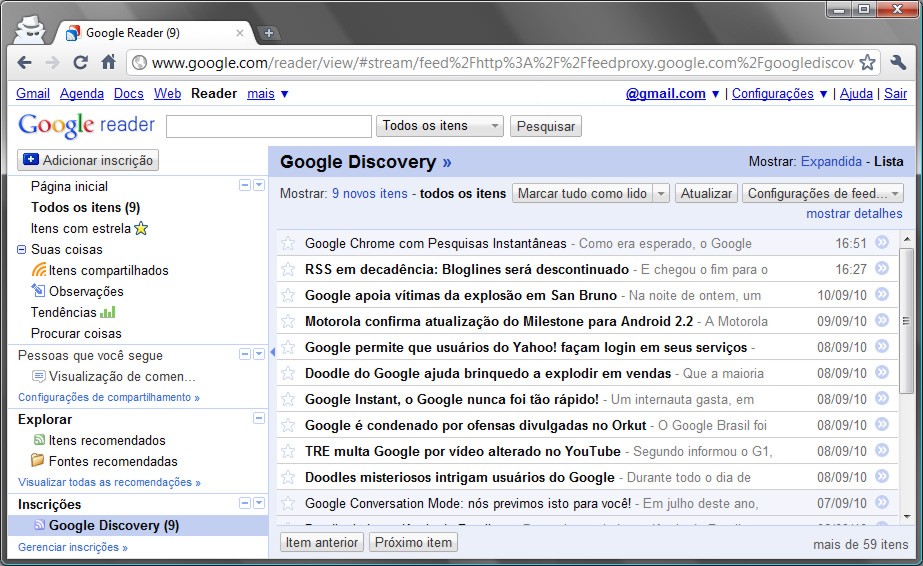Open original article for RSS em decadência

coord(882,268)
